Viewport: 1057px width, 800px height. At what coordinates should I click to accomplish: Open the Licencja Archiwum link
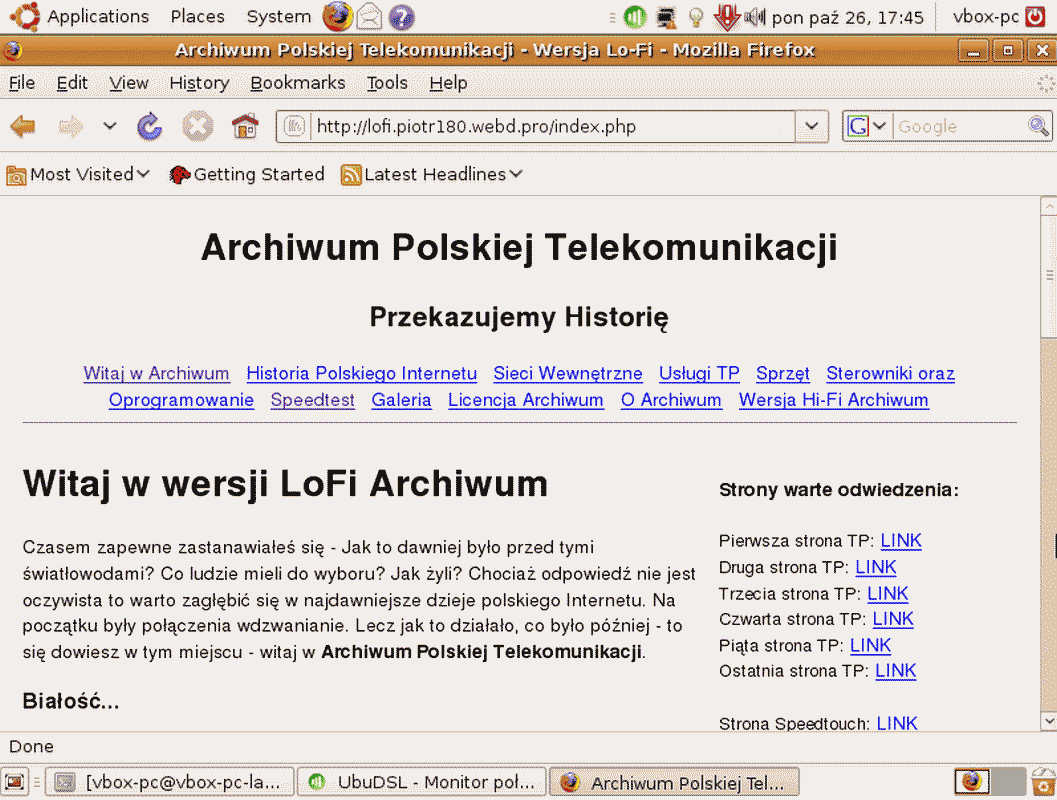[x=526, y=400]
